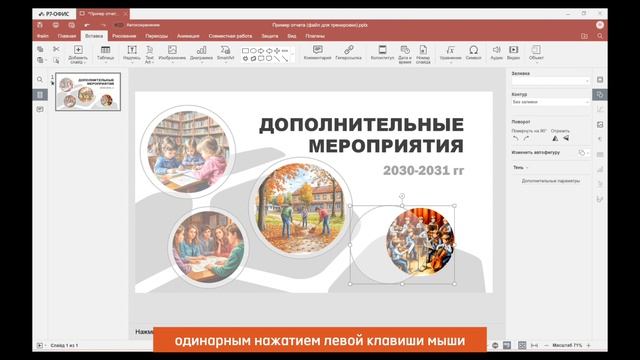Open Изменить автофигуру shape dropdown
This screenshot has height=360, width=640.
[584, 153]
